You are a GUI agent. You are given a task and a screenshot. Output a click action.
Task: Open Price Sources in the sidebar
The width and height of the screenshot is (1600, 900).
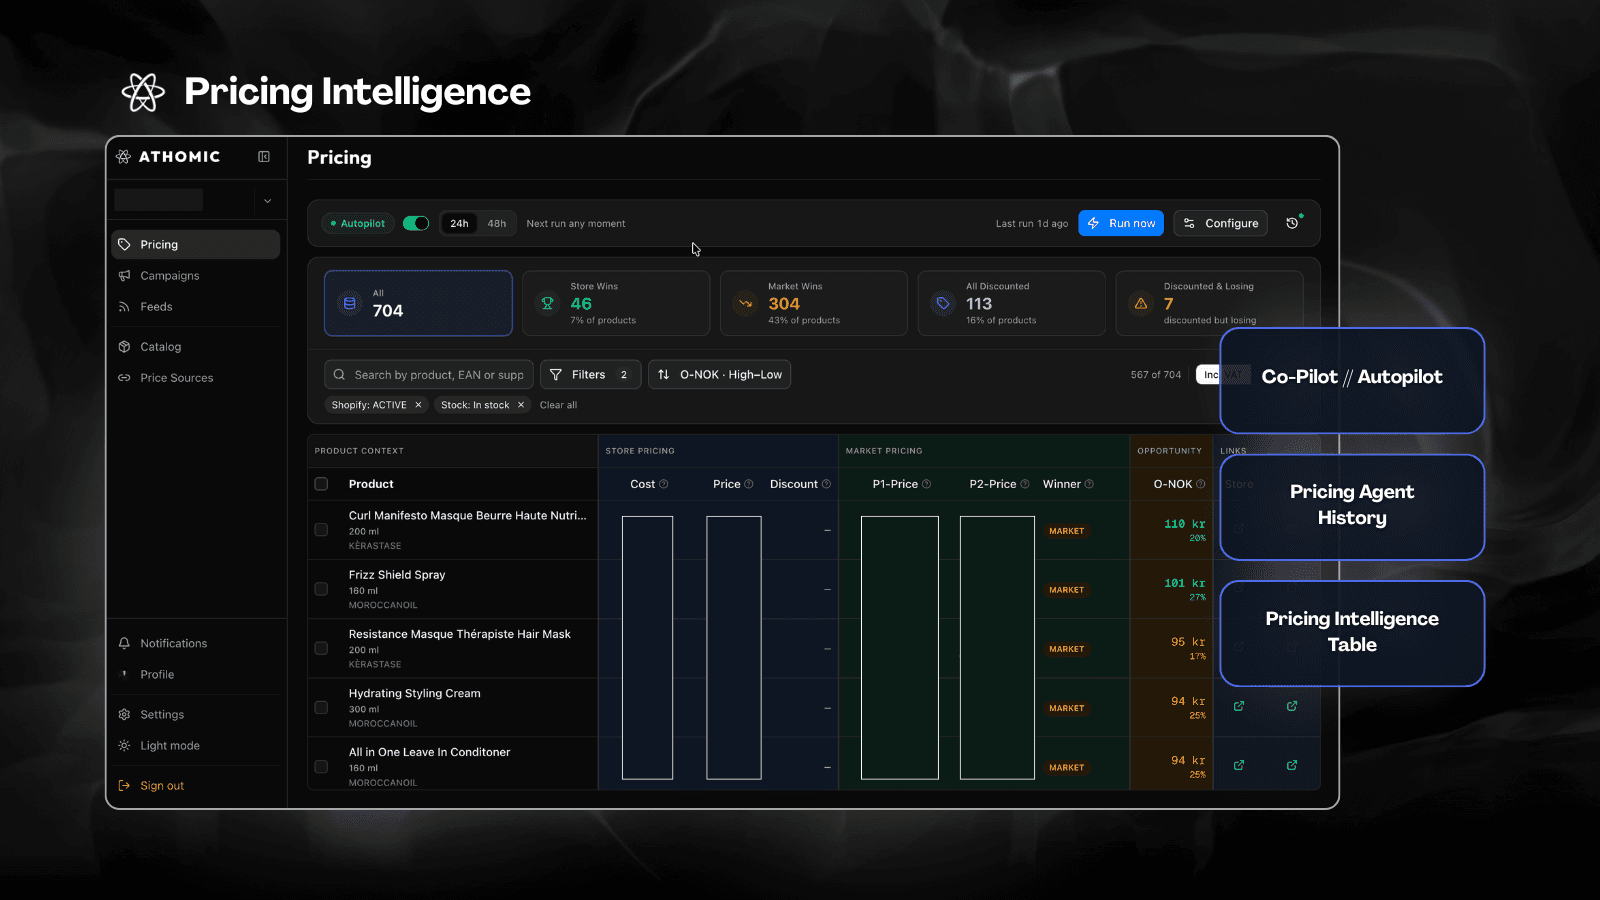pyautogui.click(x=196, y=378)
